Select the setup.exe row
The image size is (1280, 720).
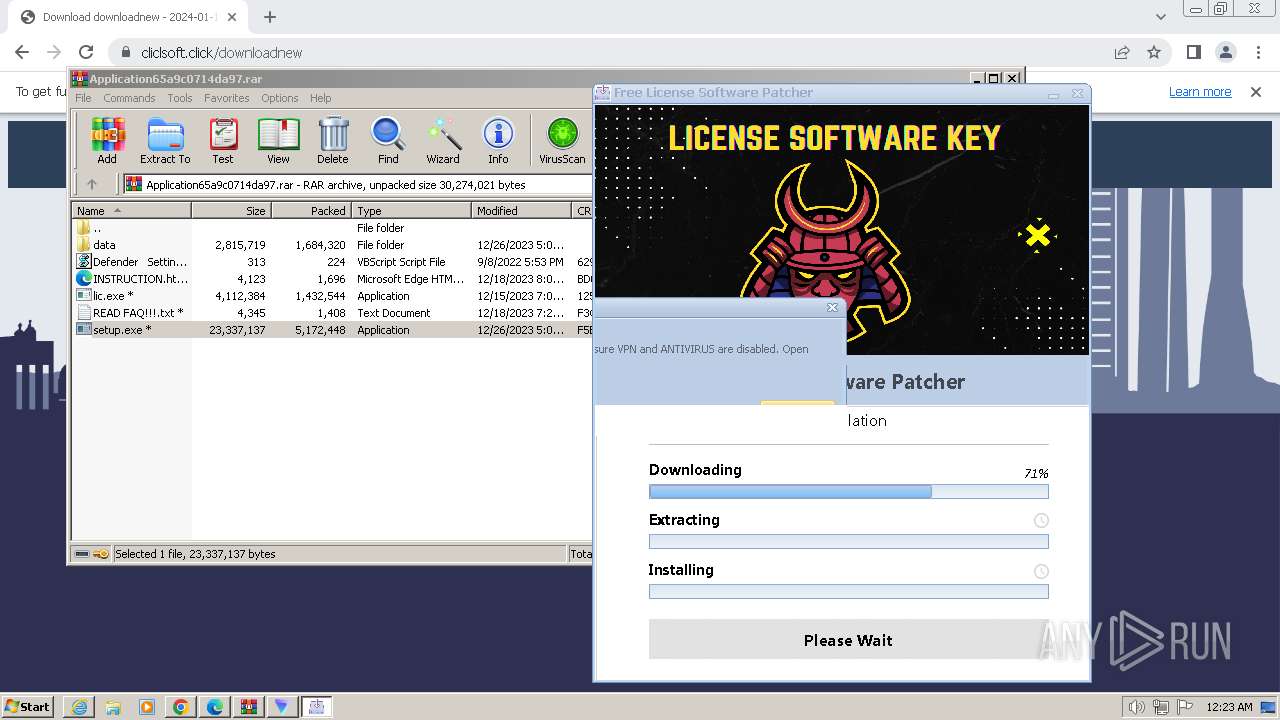333,330
